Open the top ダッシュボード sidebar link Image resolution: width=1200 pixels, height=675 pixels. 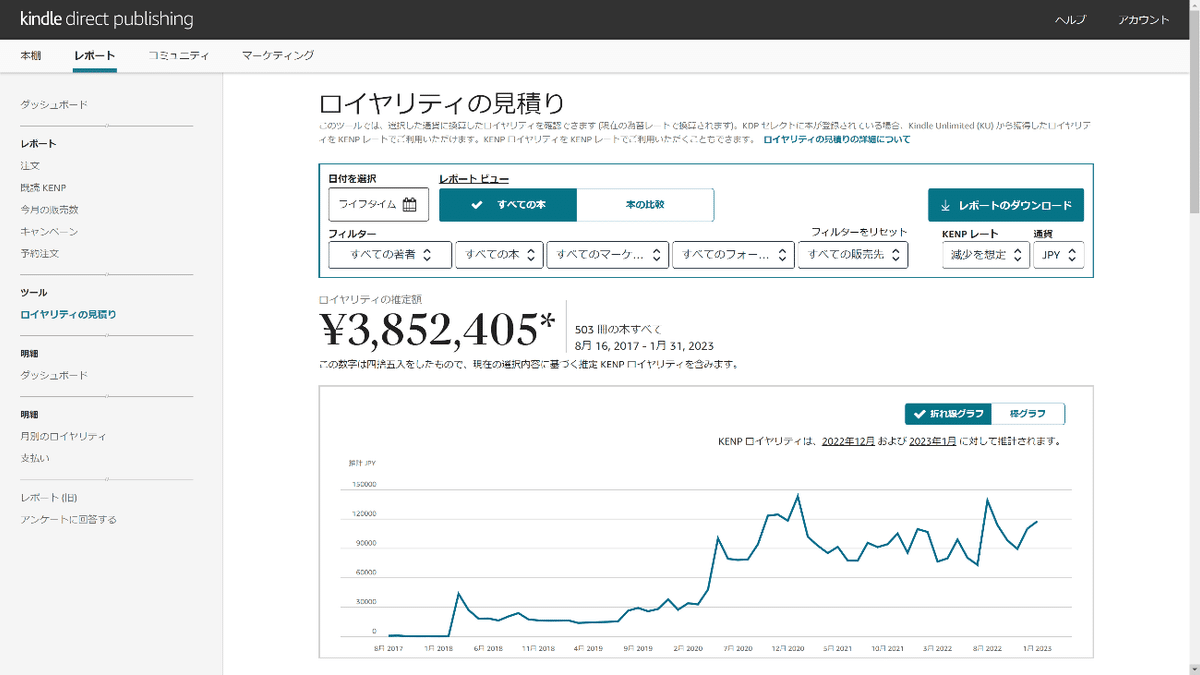click(x=54, y=105)
